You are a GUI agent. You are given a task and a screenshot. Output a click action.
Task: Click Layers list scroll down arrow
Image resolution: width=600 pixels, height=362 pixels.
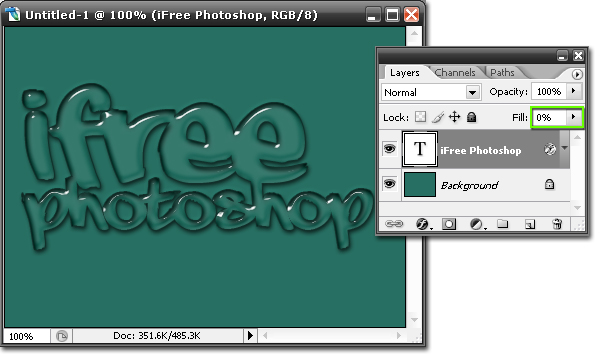pyautogui.click(x=577, y=208)
